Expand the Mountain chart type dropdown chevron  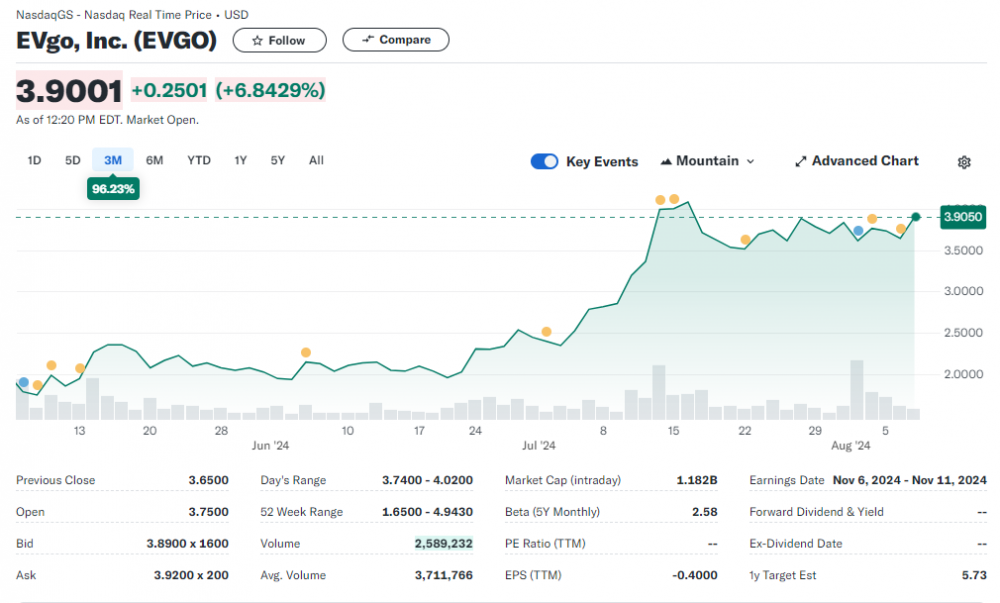751,162
